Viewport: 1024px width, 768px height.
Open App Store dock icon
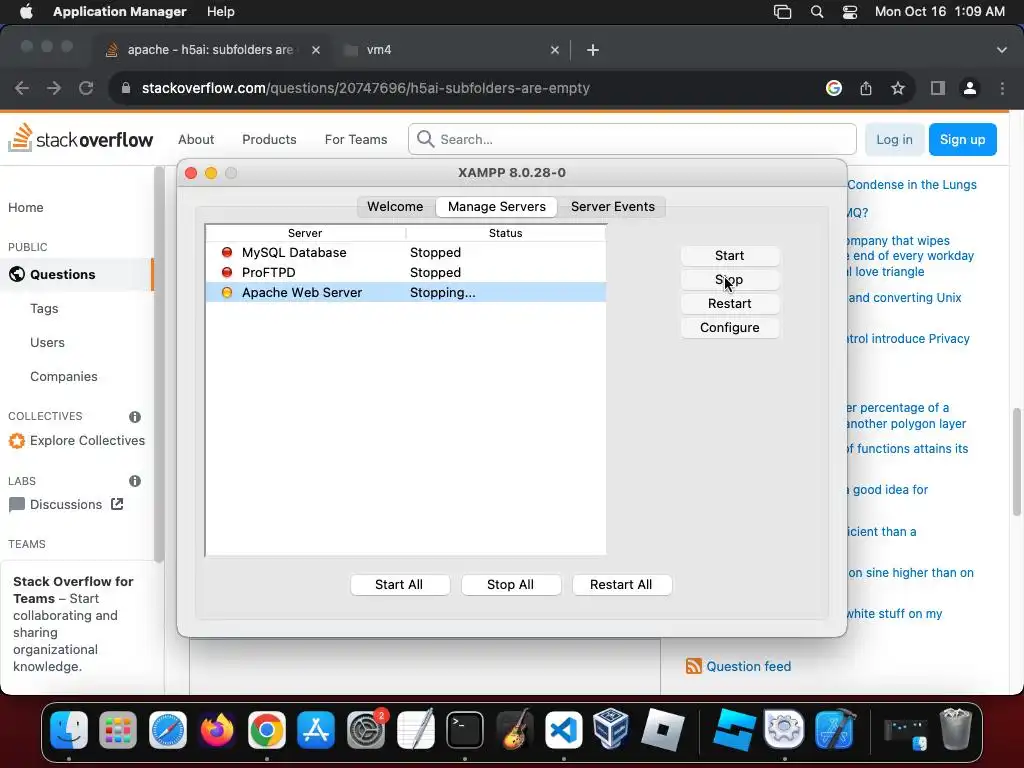click(316, 729)
